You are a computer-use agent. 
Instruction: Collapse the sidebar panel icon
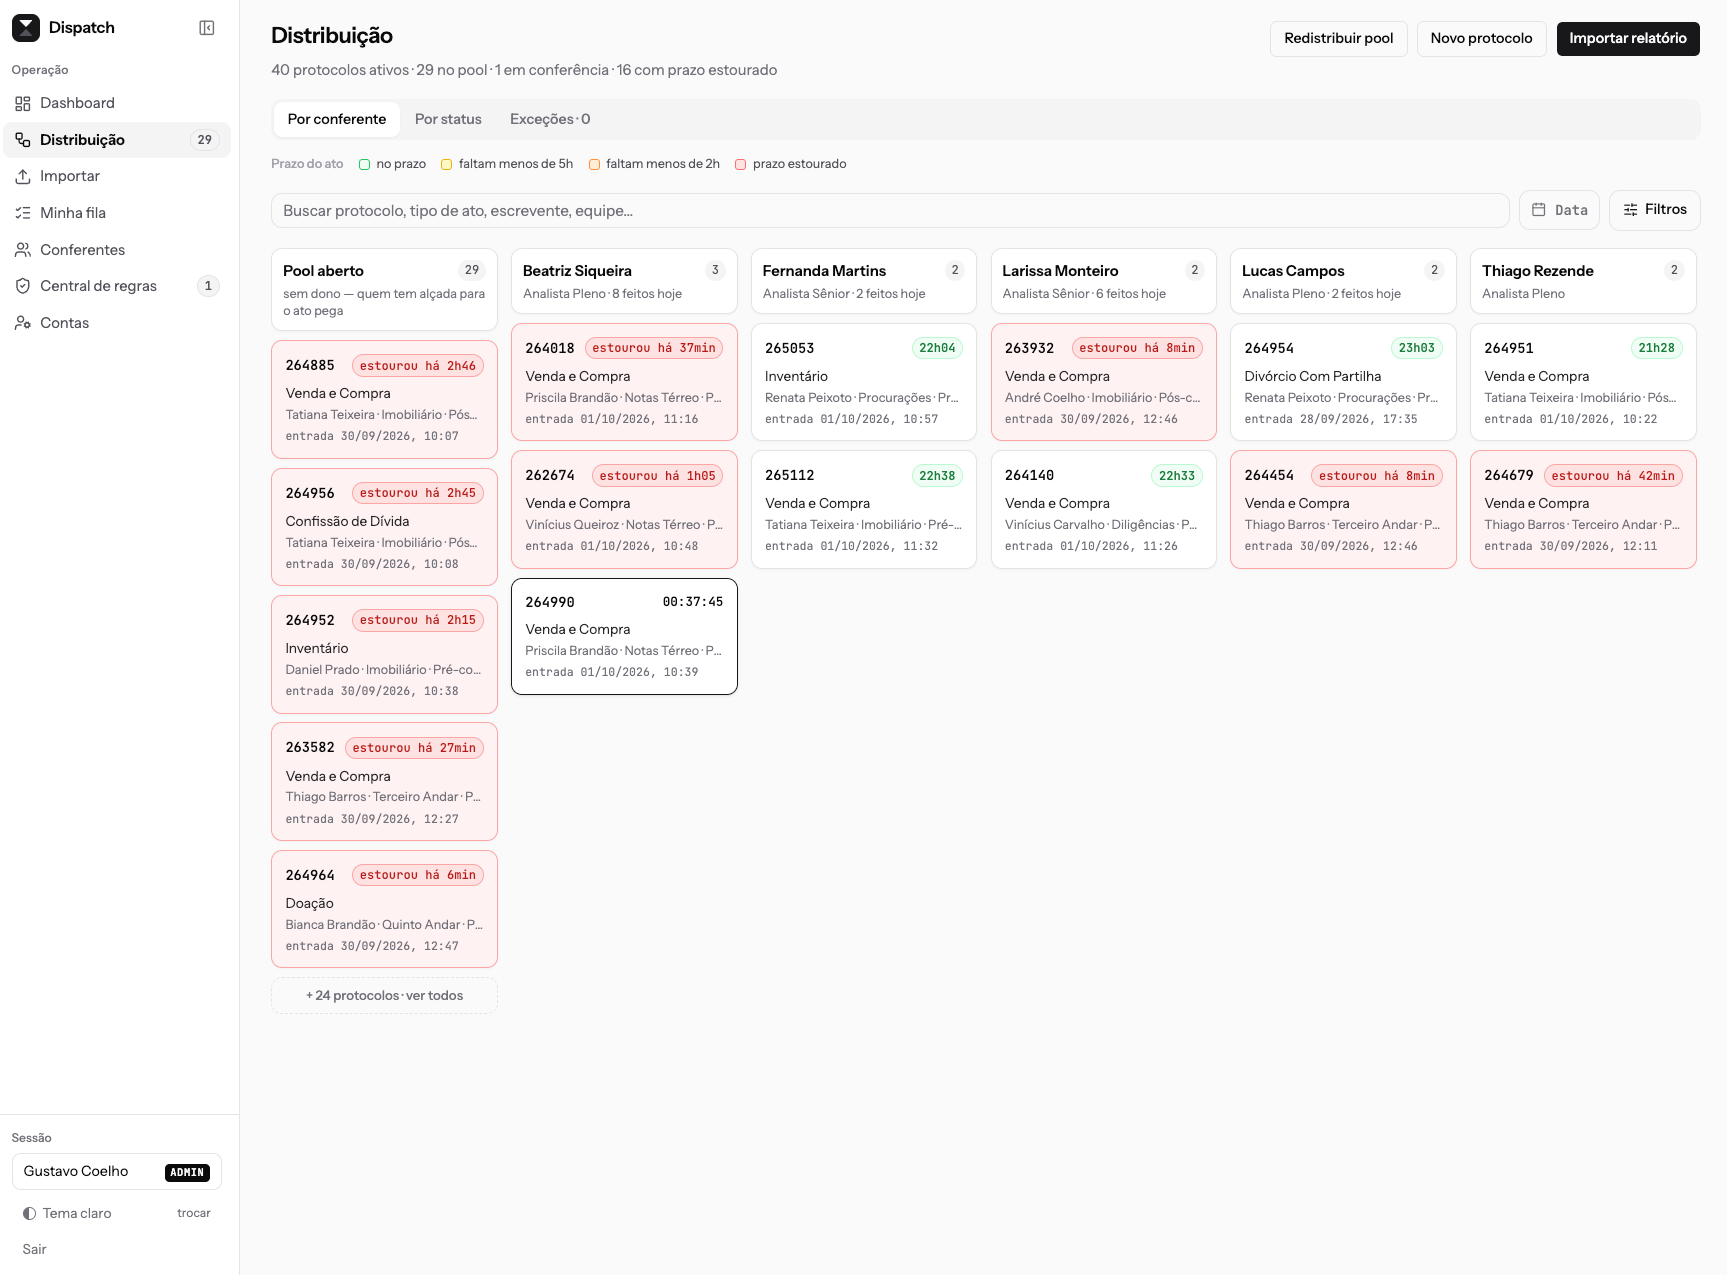tap(207, 28)
